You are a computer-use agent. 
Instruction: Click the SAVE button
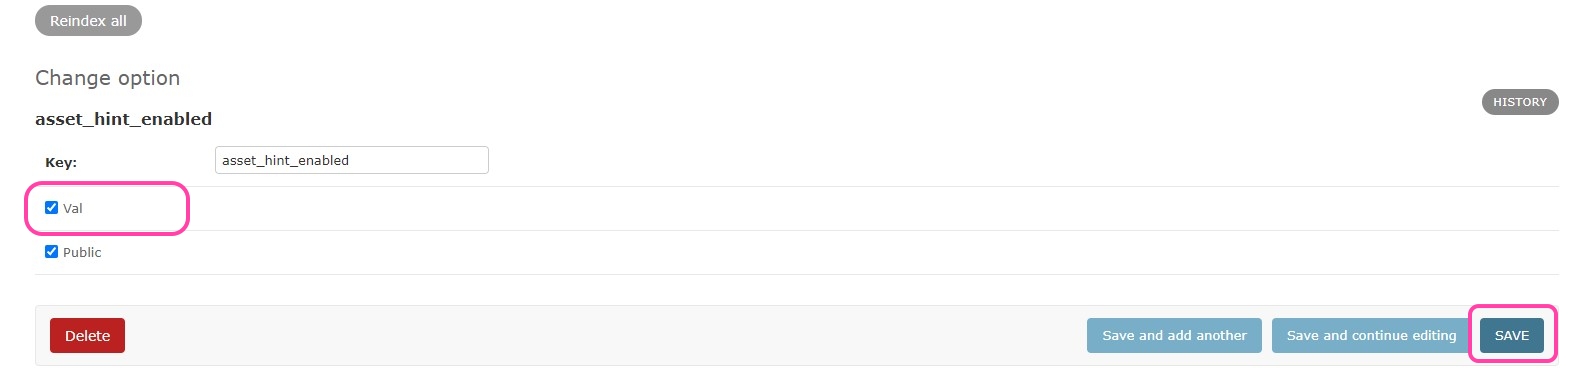[1512, 336]
